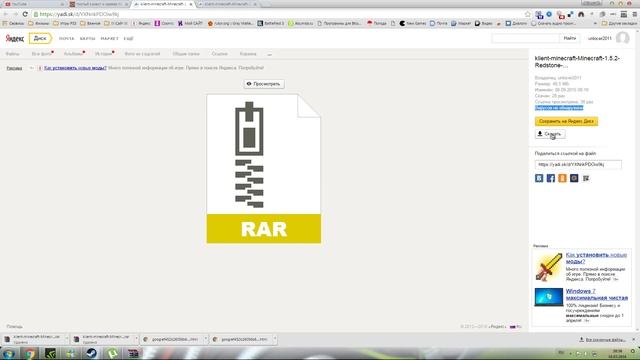Click the Реклама label link at top left
This screenshot has height=360, width=640.
coord(14,68)
